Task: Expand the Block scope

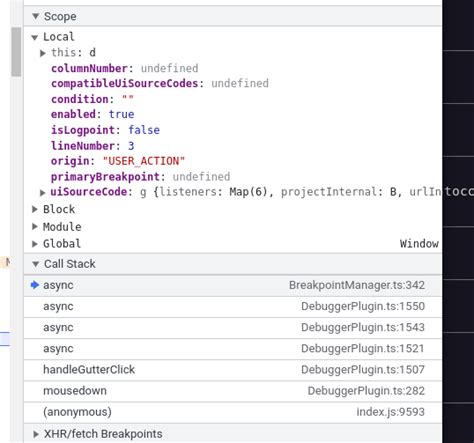Action: tap(35, 209)
